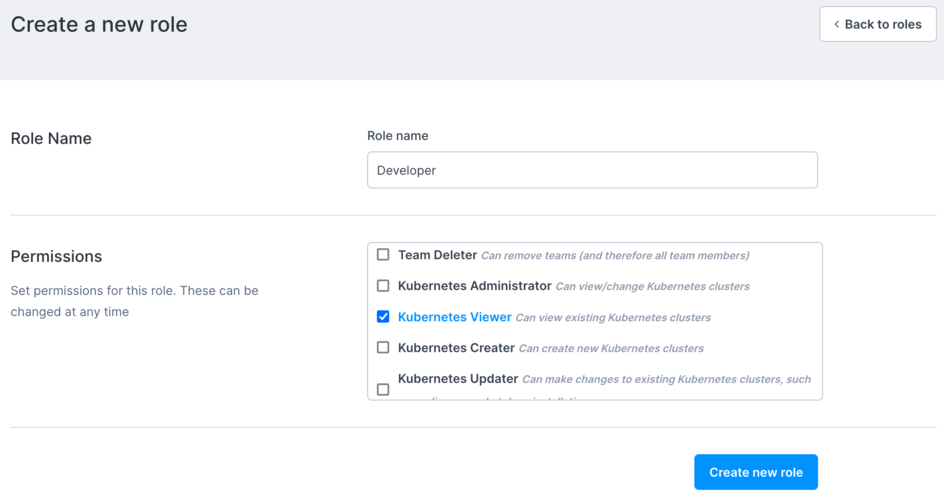Enable the Team Deleter permission checkbox

click(x=383, y=255)
